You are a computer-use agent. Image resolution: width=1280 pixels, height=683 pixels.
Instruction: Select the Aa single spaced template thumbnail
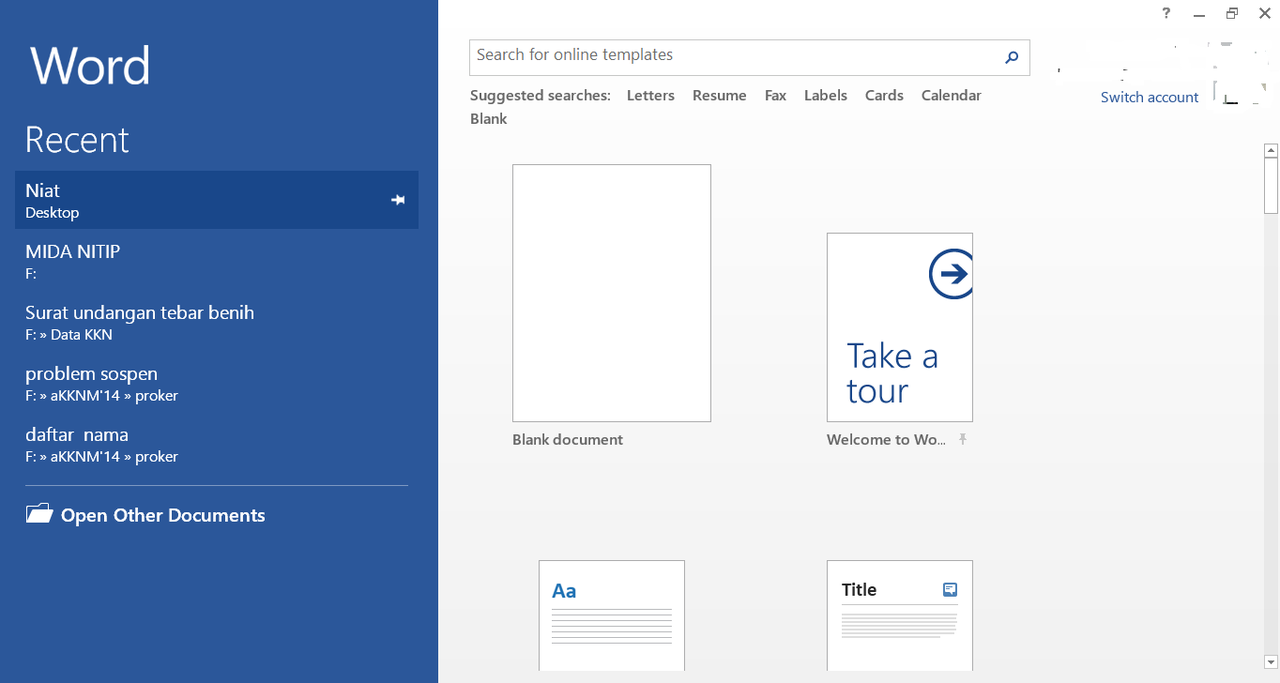pyautogui.click(x=612, y=615)
